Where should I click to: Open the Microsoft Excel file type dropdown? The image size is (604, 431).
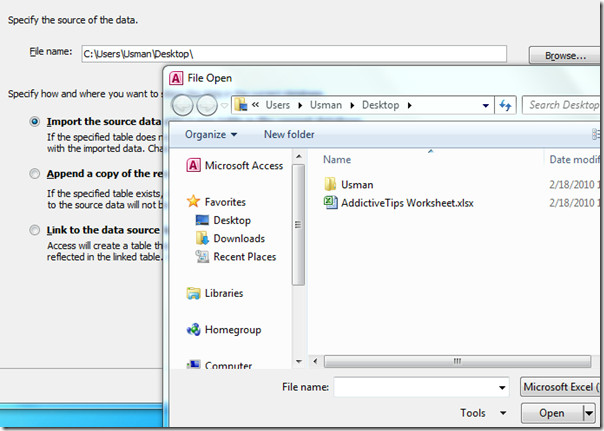pyautogui.click(x=560, y=387)
